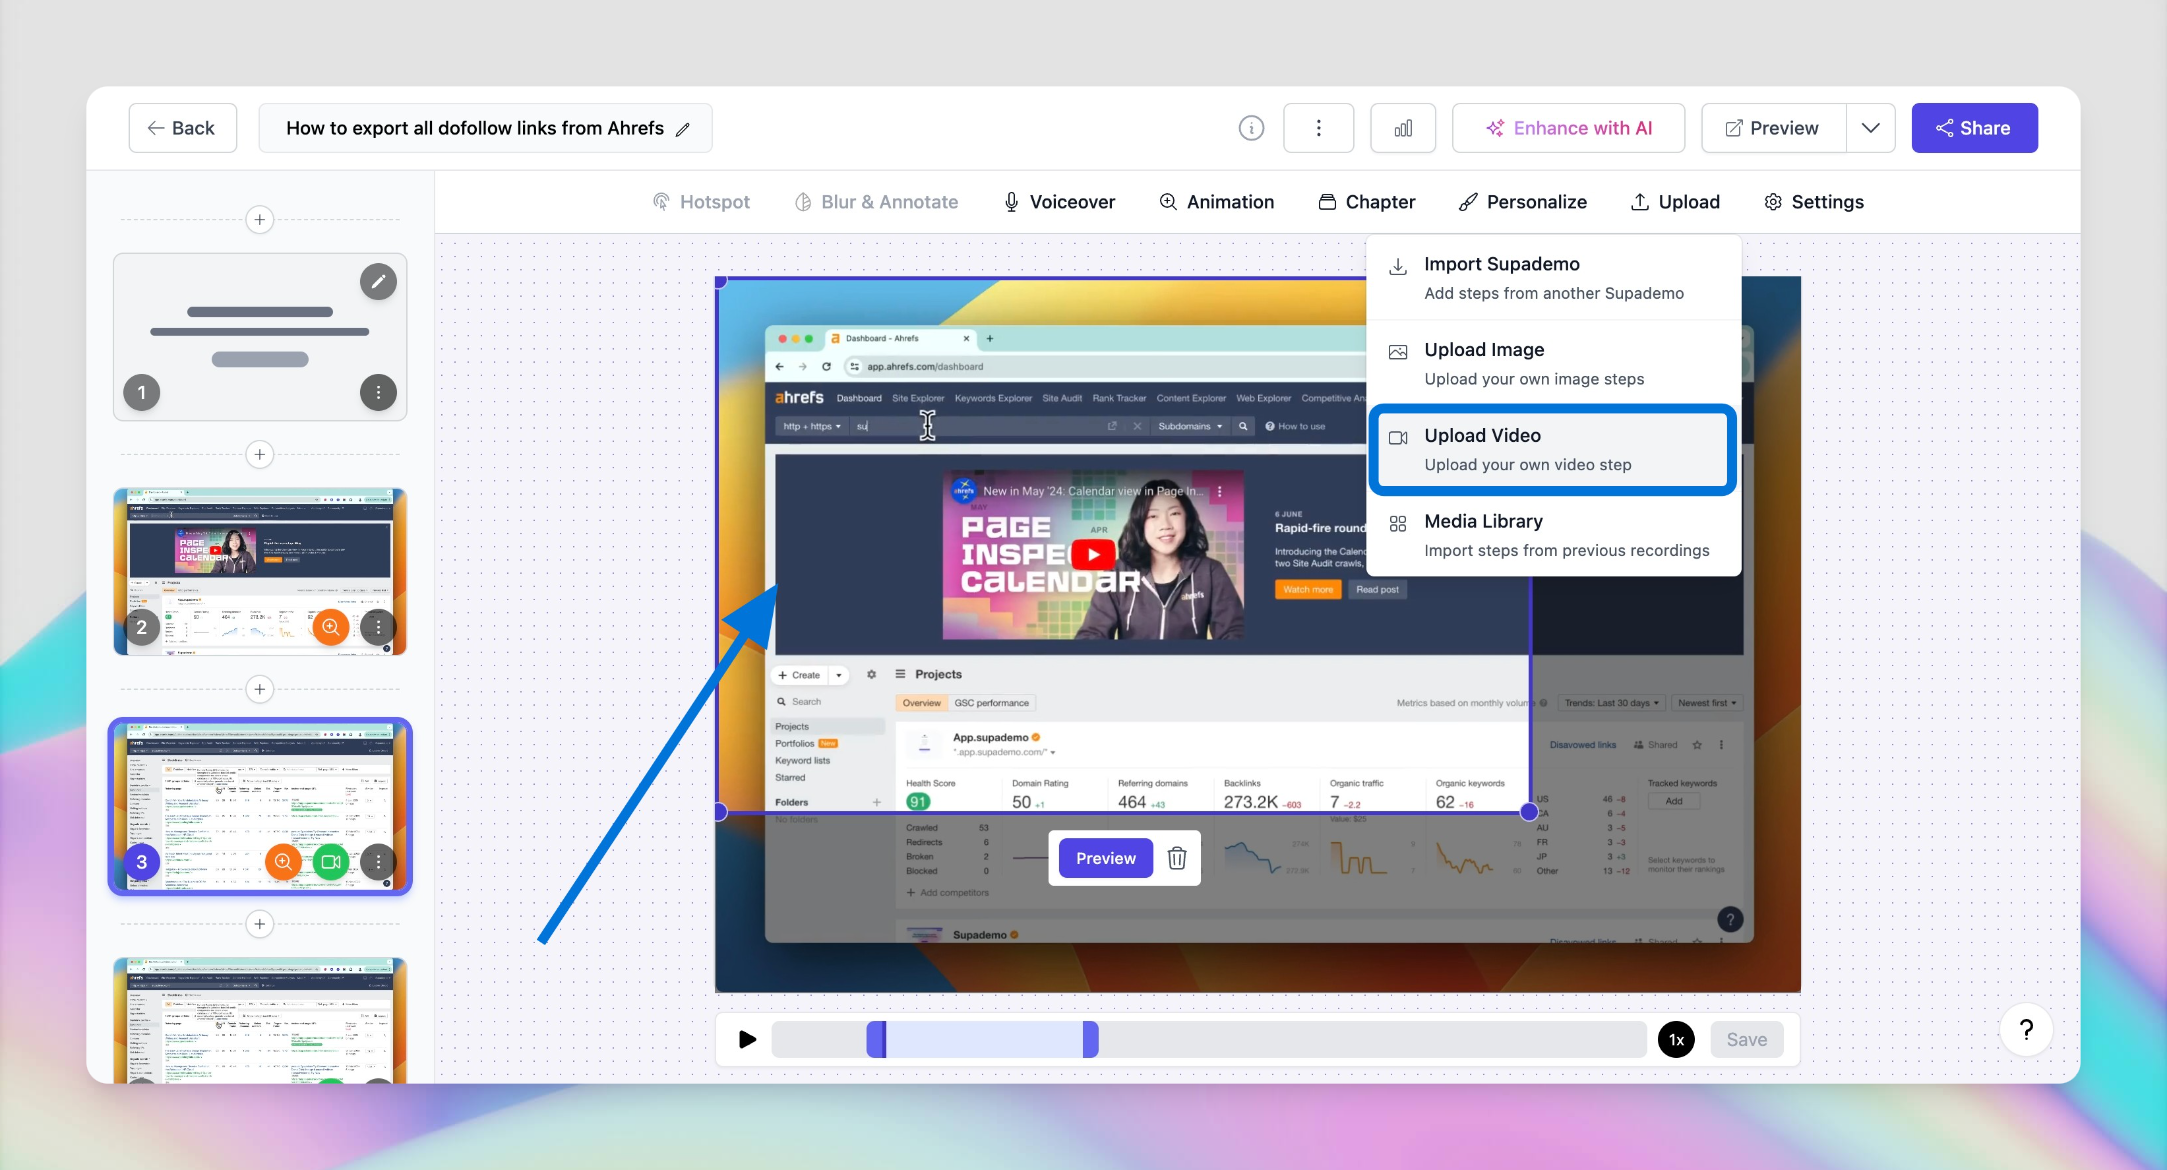Select the fourth slide thumbnail
Image resolution: width=2167 pixels, height=1170 pixels.
pyautogui.click(x=260, y=1020)
